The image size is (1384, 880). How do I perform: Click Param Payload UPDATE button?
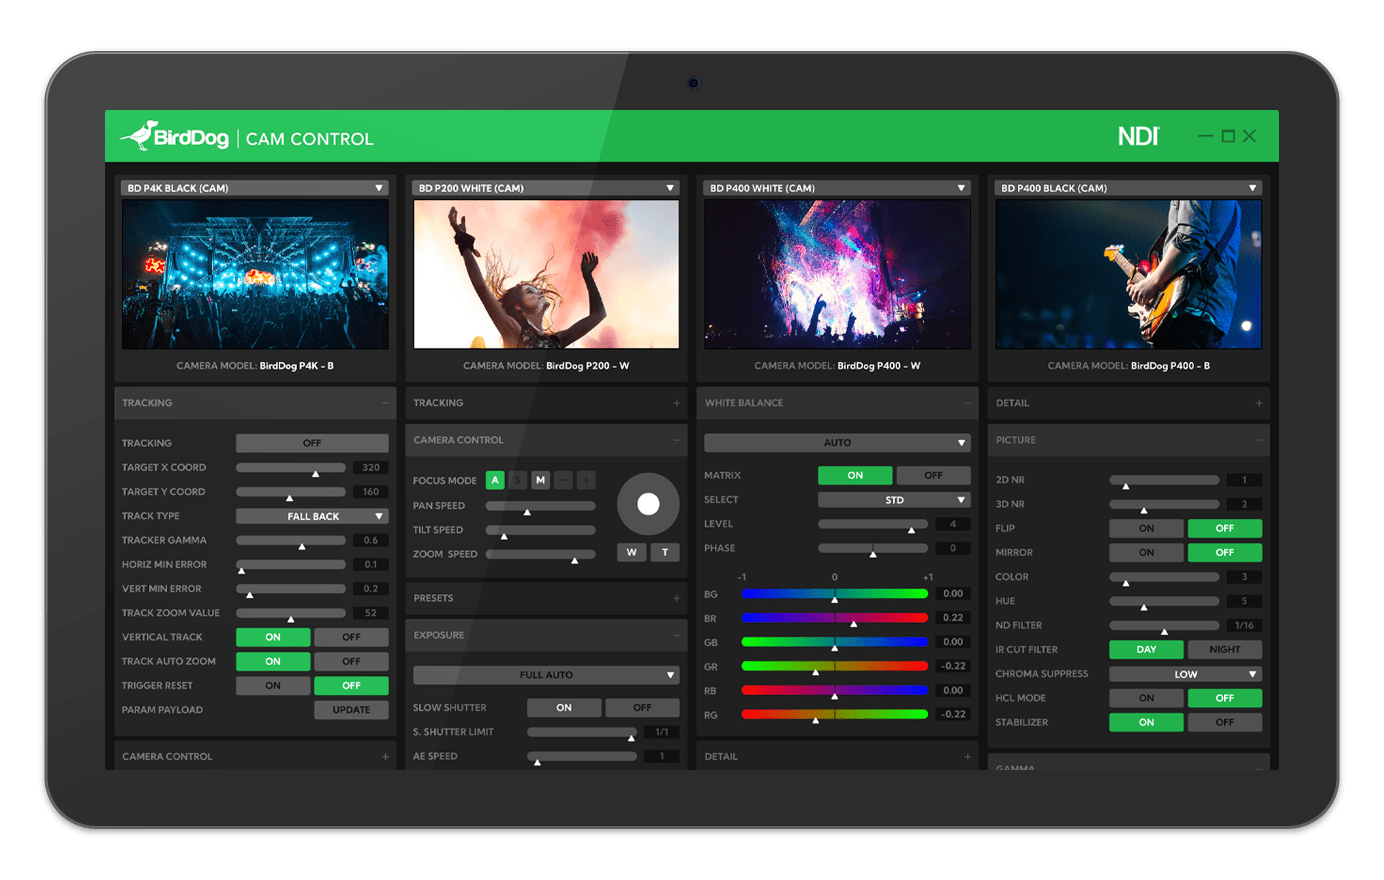[351, 710]
